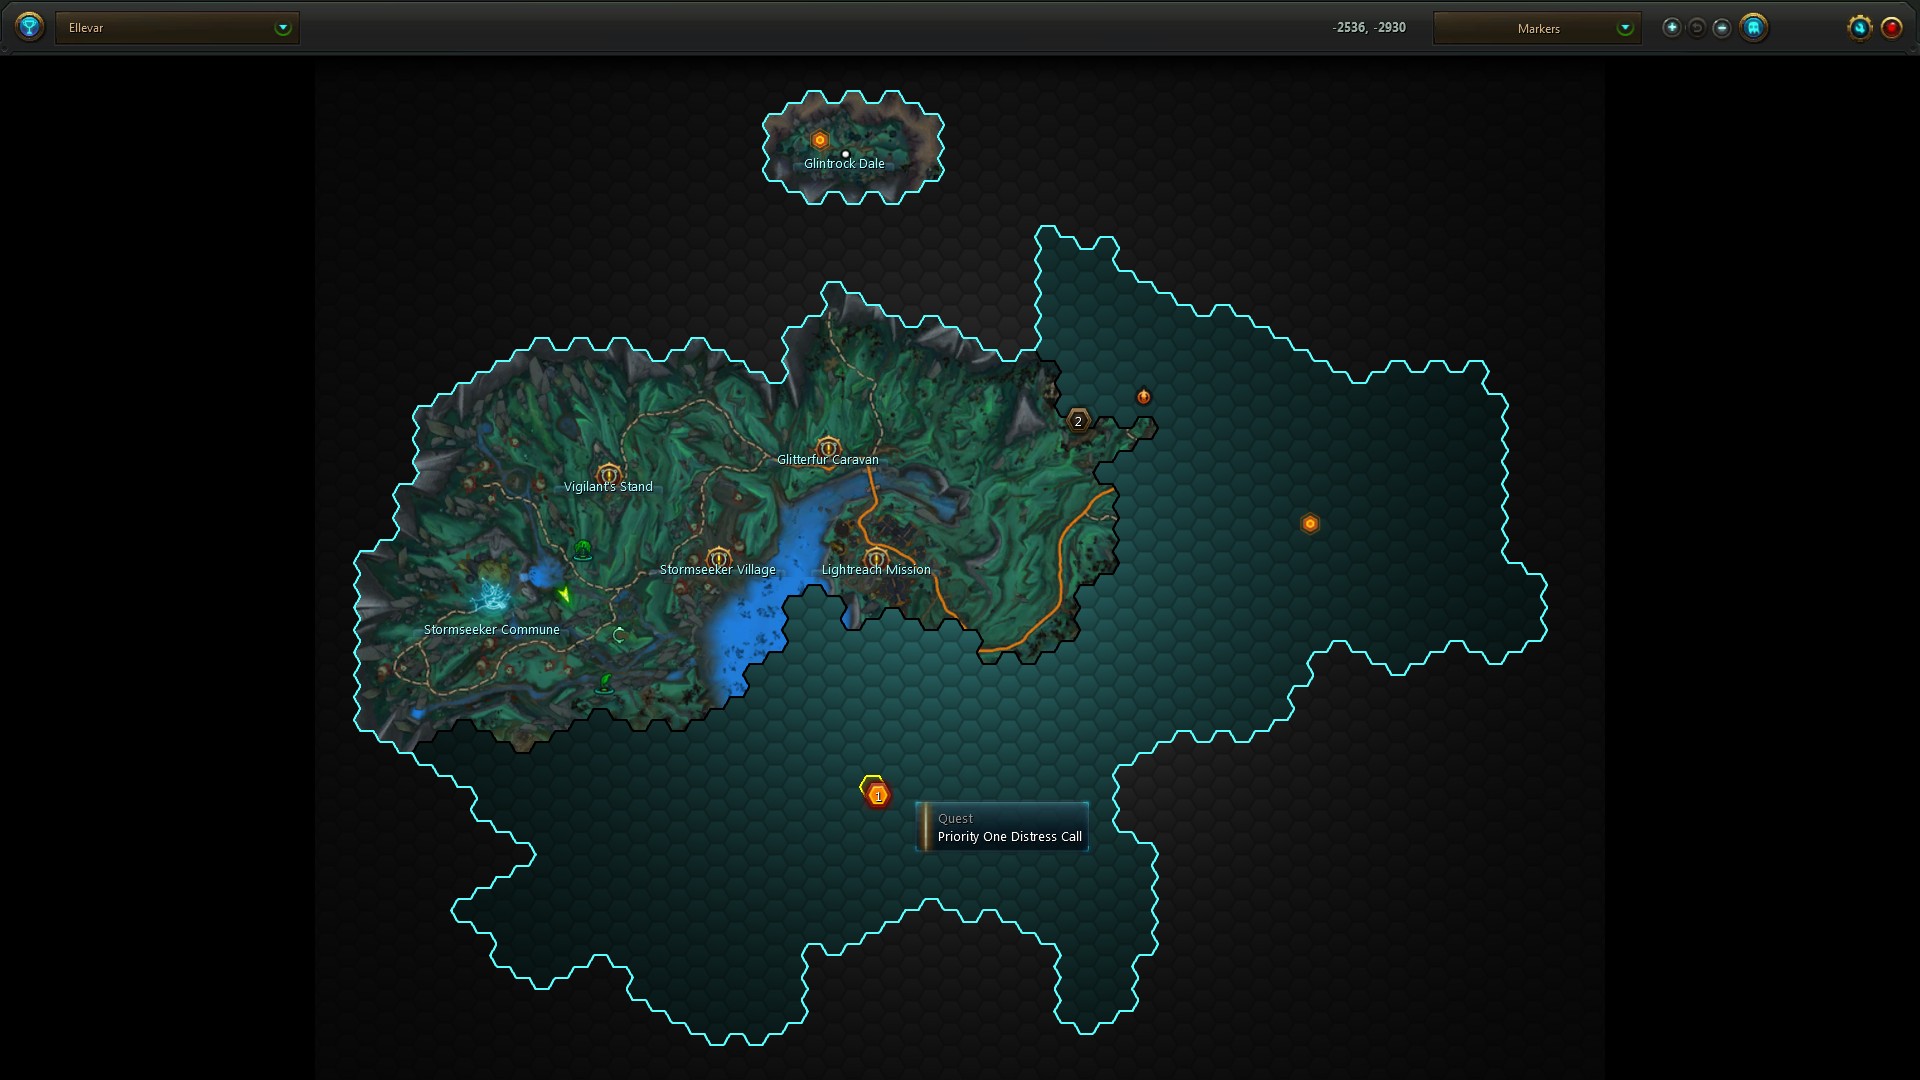Click the Lightreach Mission label

click(x=876, y=570)
